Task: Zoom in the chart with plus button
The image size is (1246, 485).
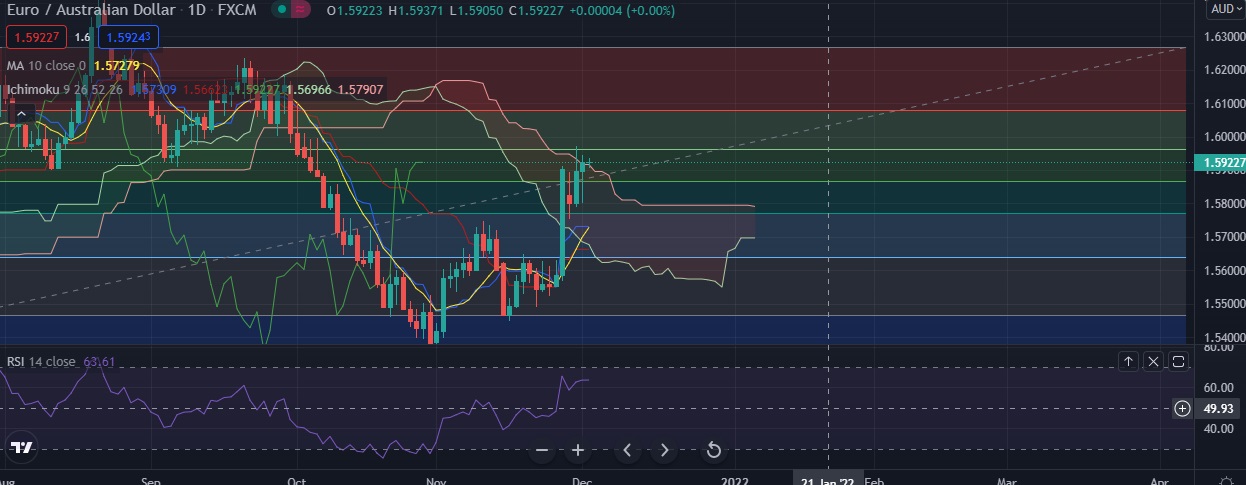Action: 578,450
